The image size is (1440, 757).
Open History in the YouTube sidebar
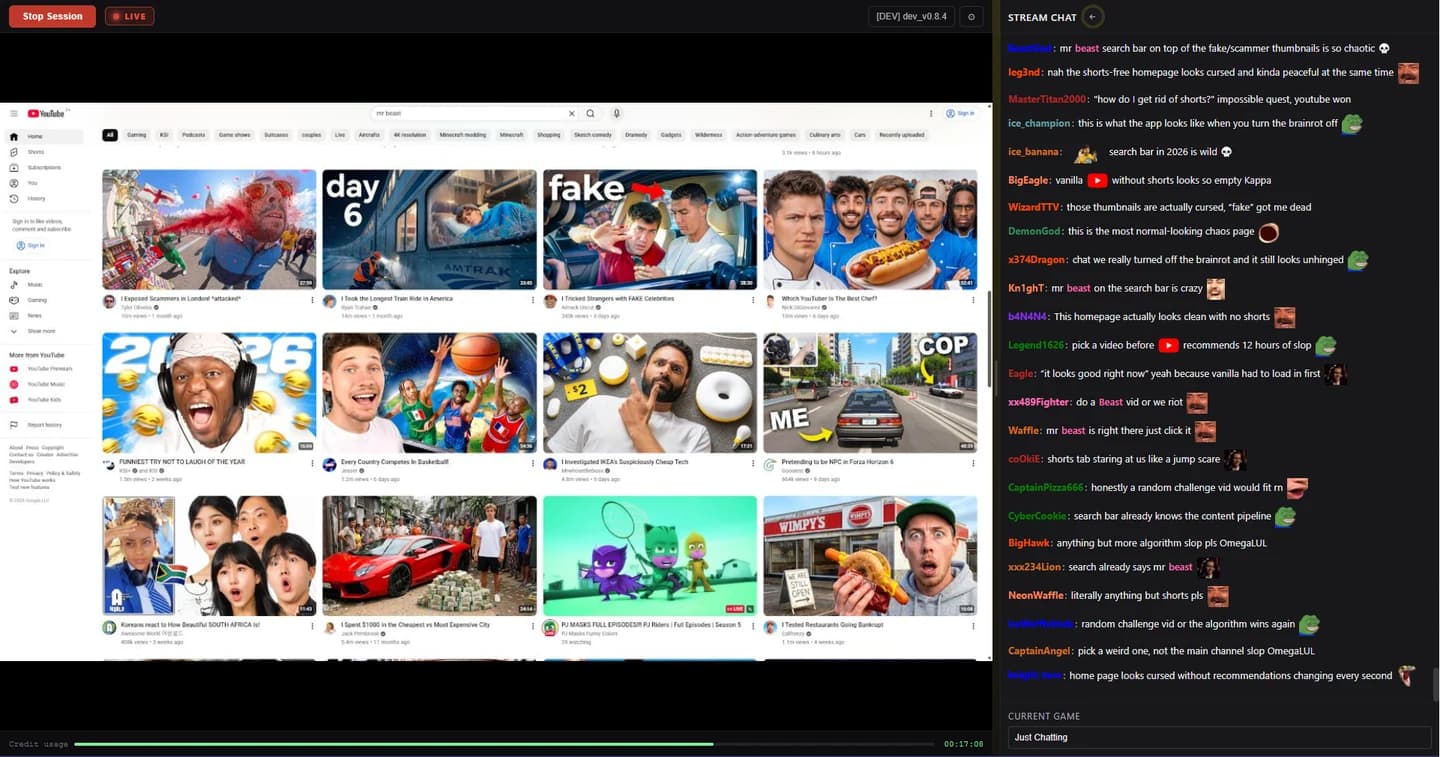coord(36,199)
